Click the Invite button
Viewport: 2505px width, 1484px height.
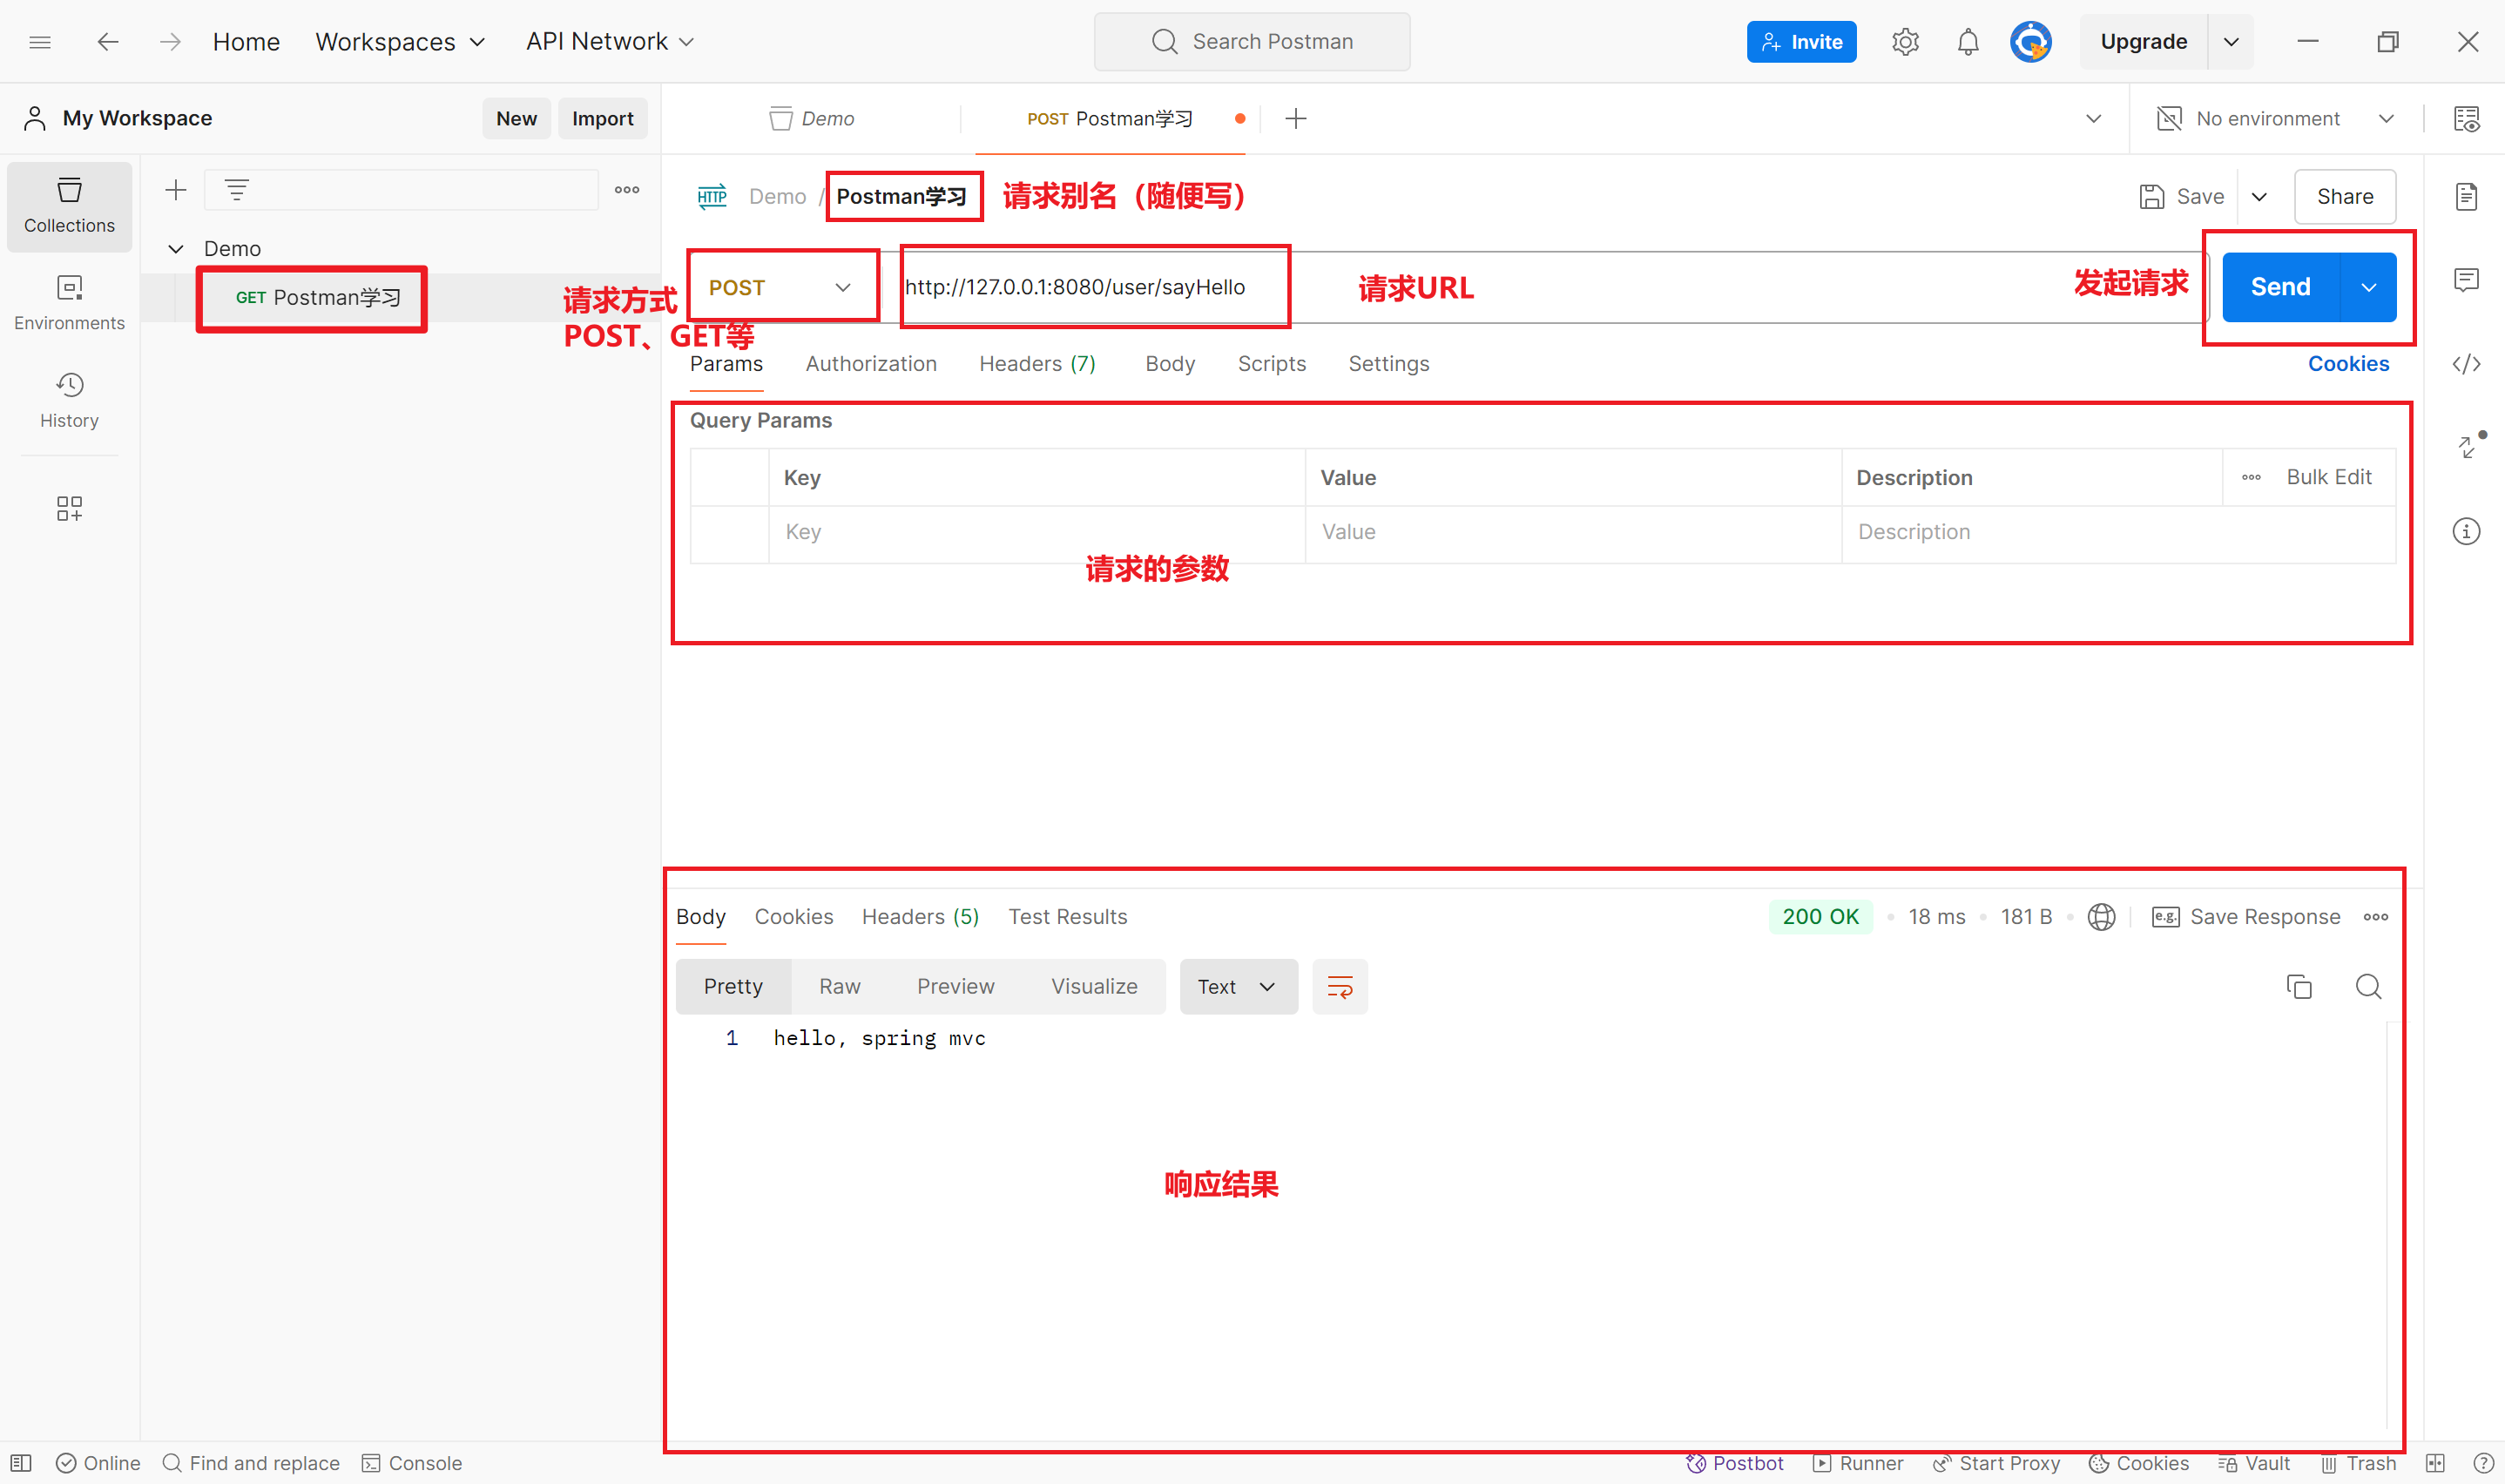tap(1801, 42)
